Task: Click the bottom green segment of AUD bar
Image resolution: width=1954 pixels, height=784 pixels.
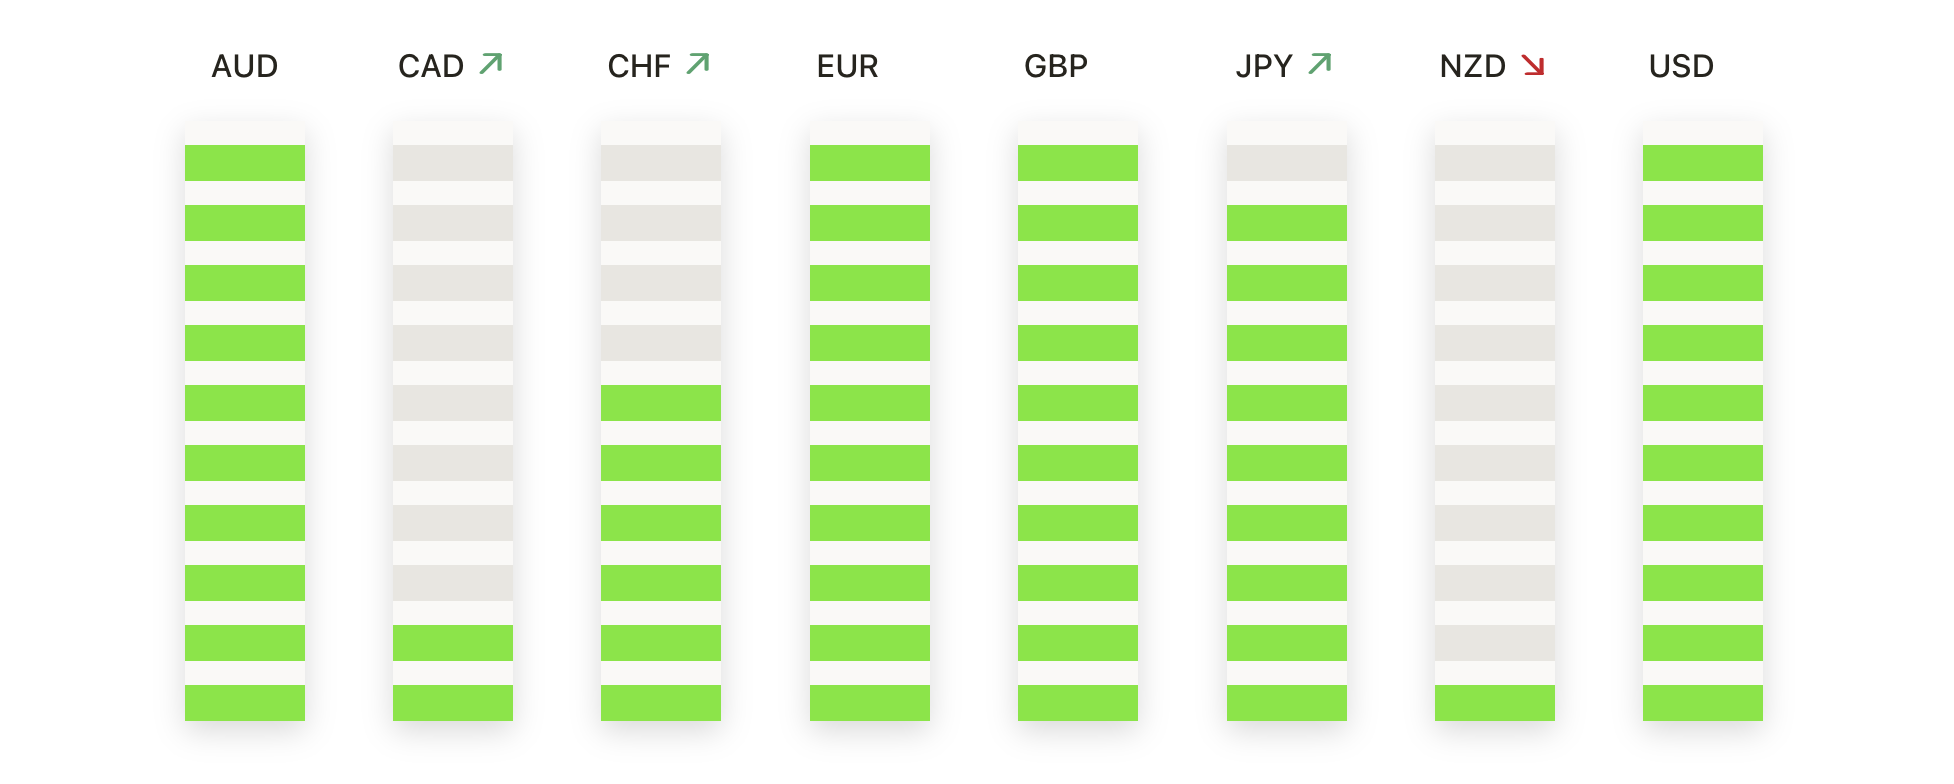Action: pyautogui.click(x=245, y=703)
